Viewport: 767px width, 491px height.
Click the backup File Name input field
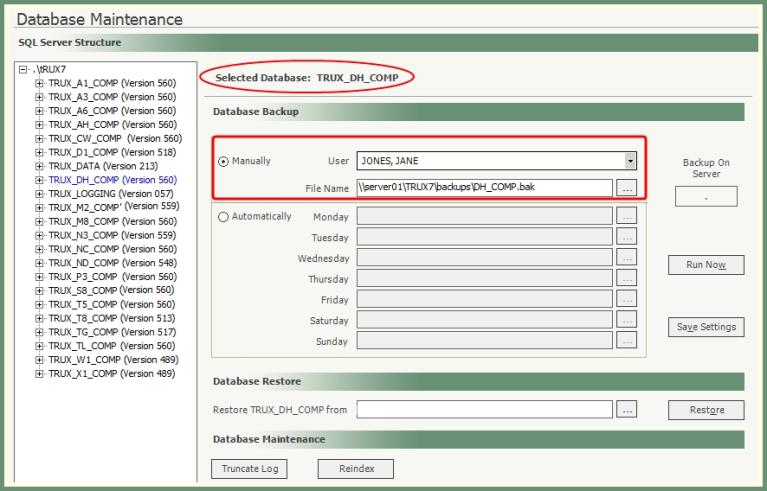coord(483,187)
